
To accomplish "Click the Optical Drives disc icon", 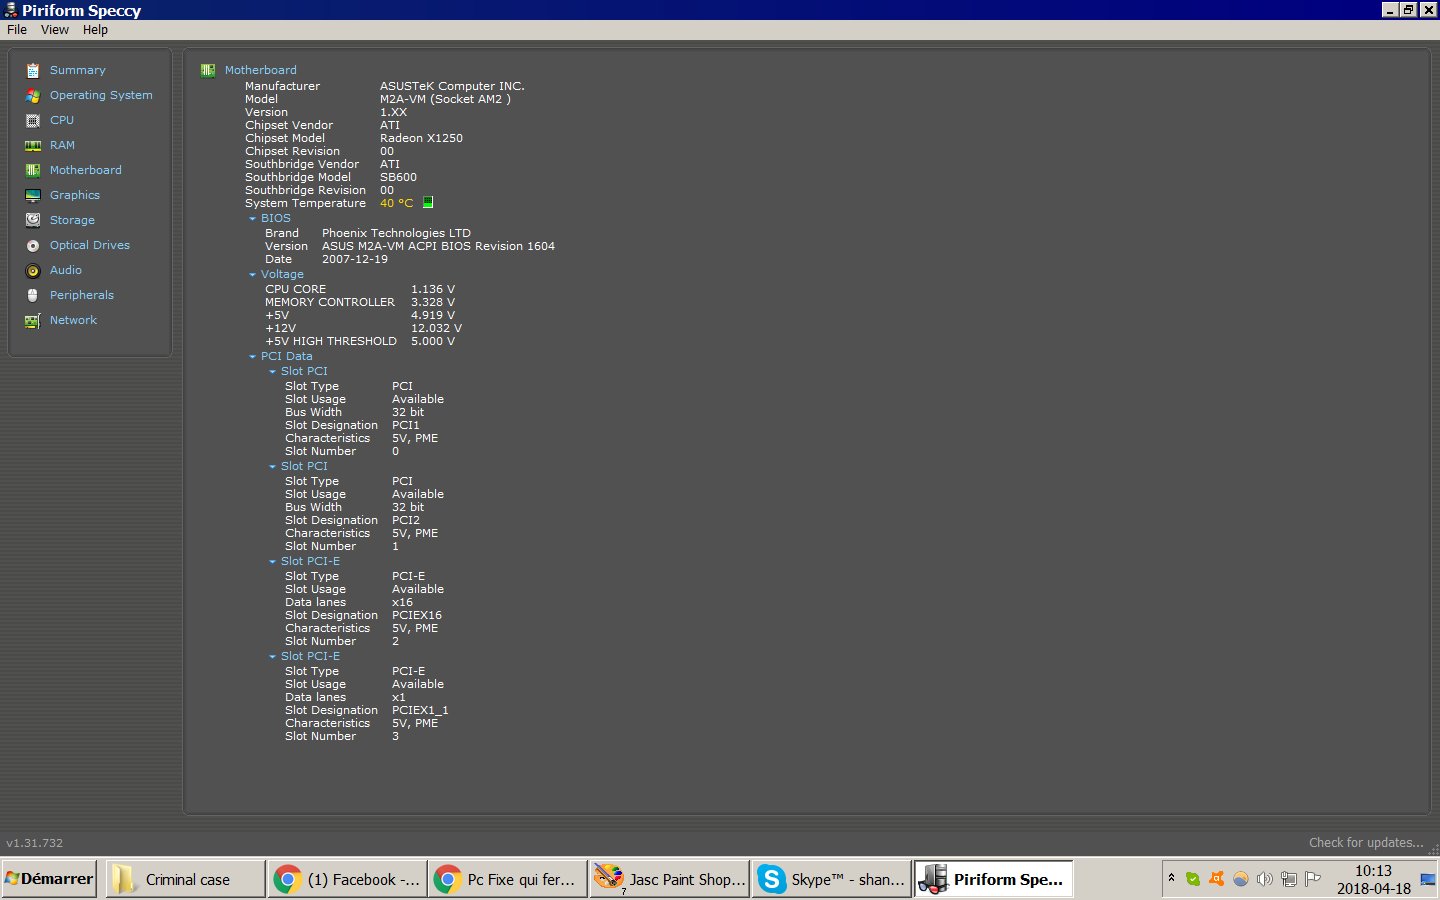I will [x=33, y=245].
